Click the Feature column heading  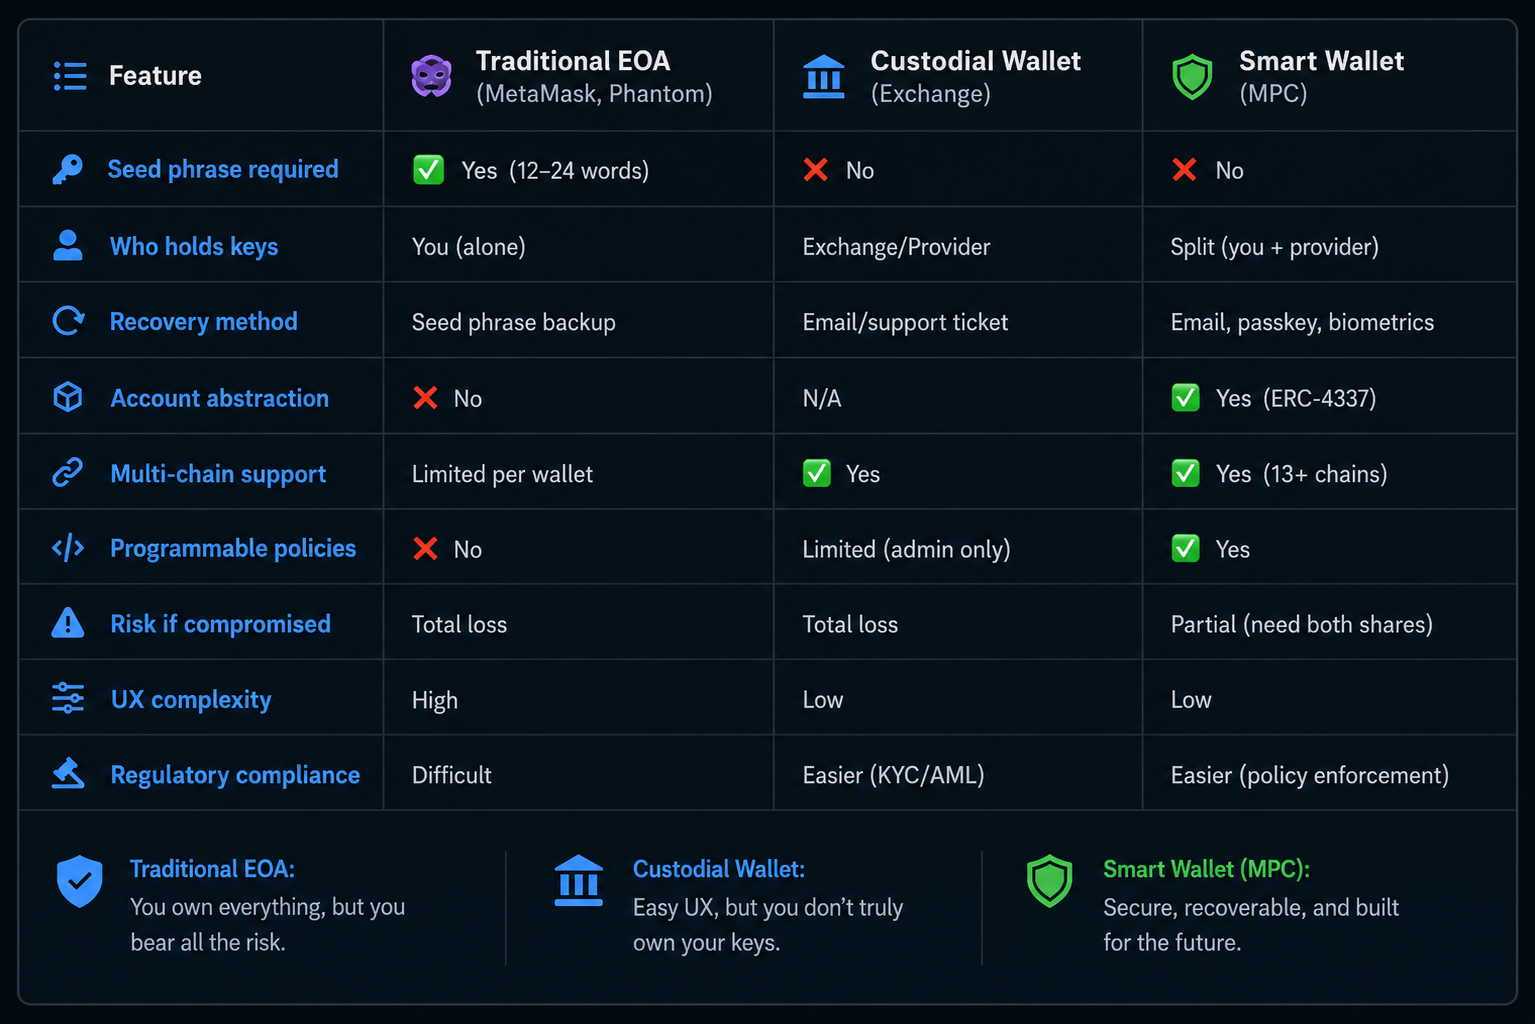click(x=155, y=76)
